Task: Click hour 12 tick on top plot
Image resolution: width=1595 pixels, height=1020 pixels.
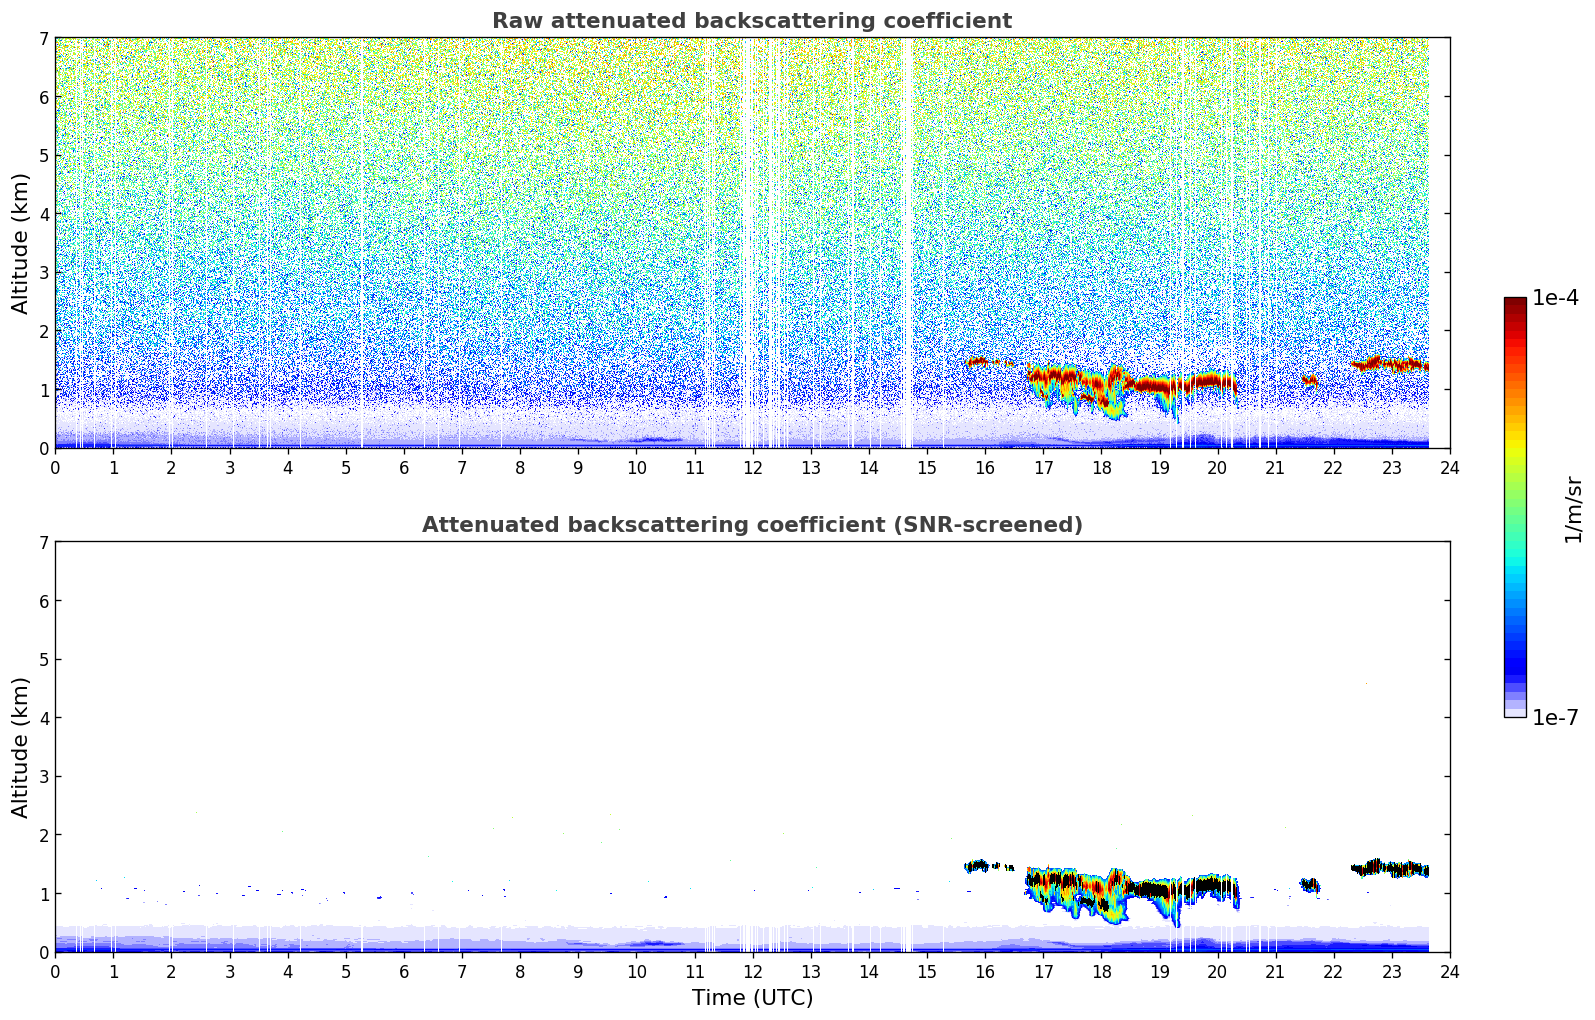Action: 752,467
